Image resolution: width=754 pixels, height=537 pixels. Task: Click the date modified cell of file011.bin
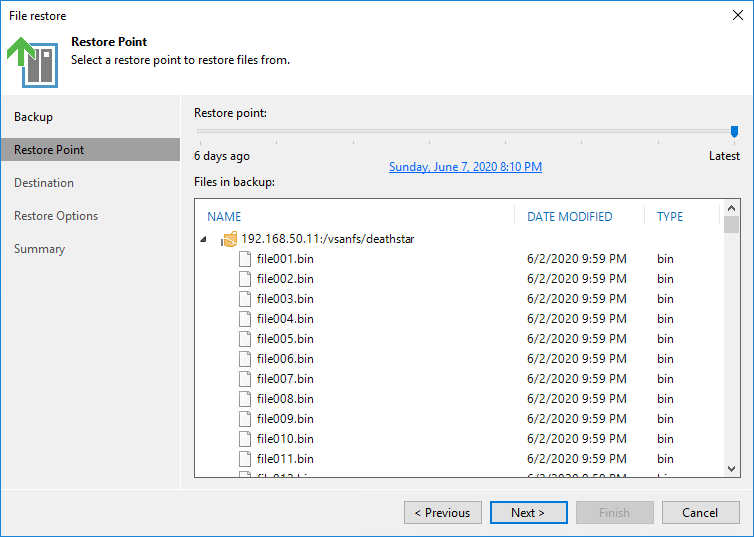click(577, 459)
